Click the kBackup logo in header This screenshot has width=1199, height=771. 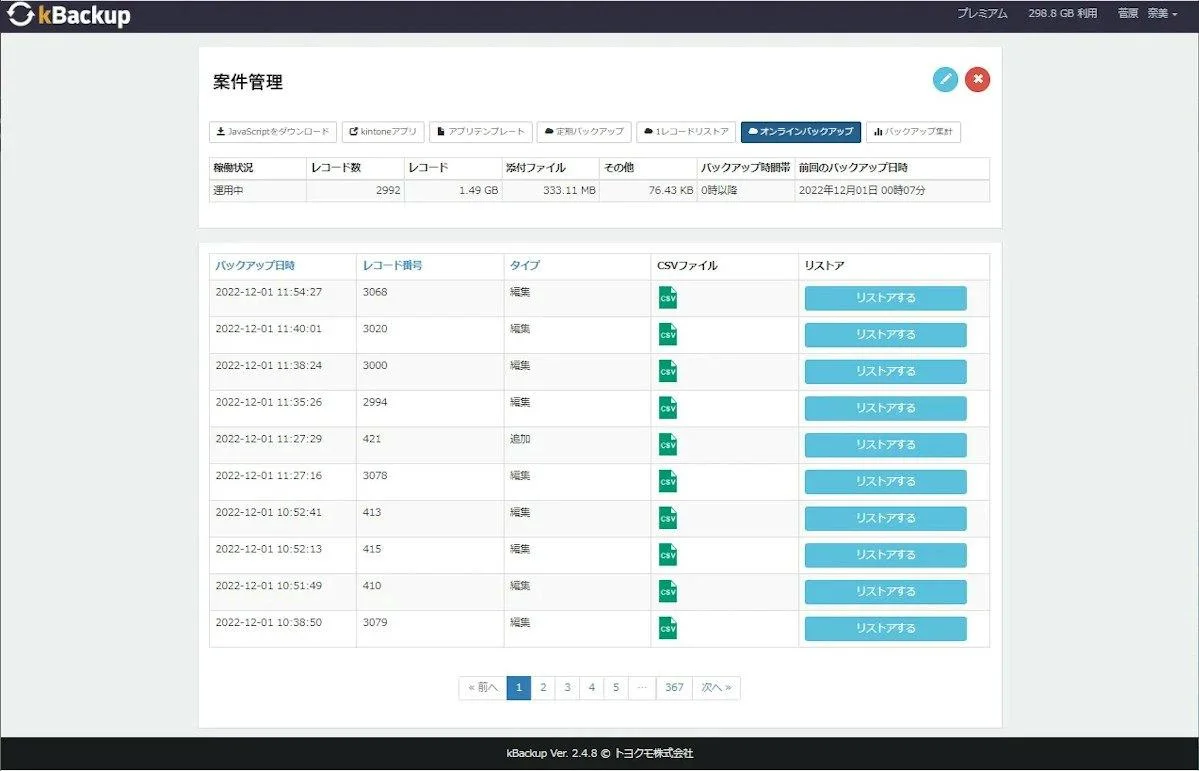69,16
